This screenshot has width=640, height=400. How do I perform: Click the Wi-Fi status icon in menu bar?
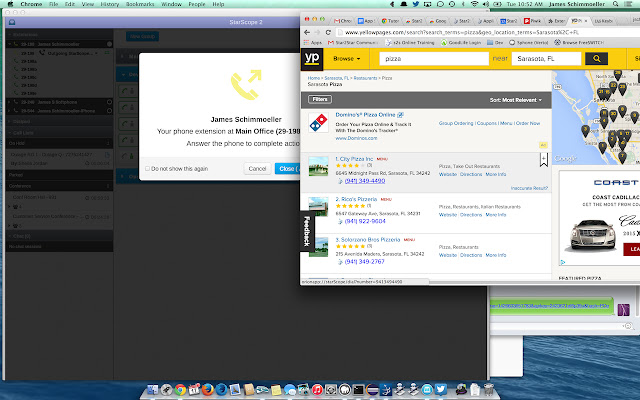tap(474, 4)
